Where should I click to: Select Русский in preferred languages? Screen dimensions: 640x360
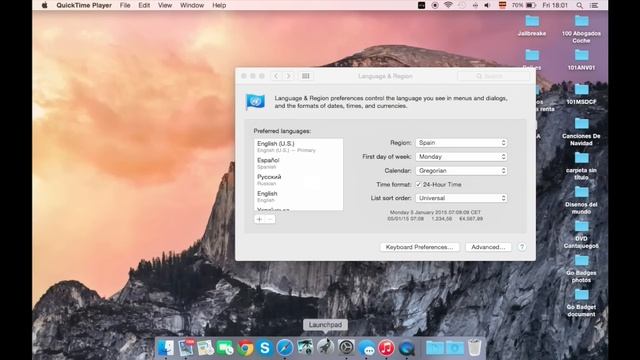[298, 180]
